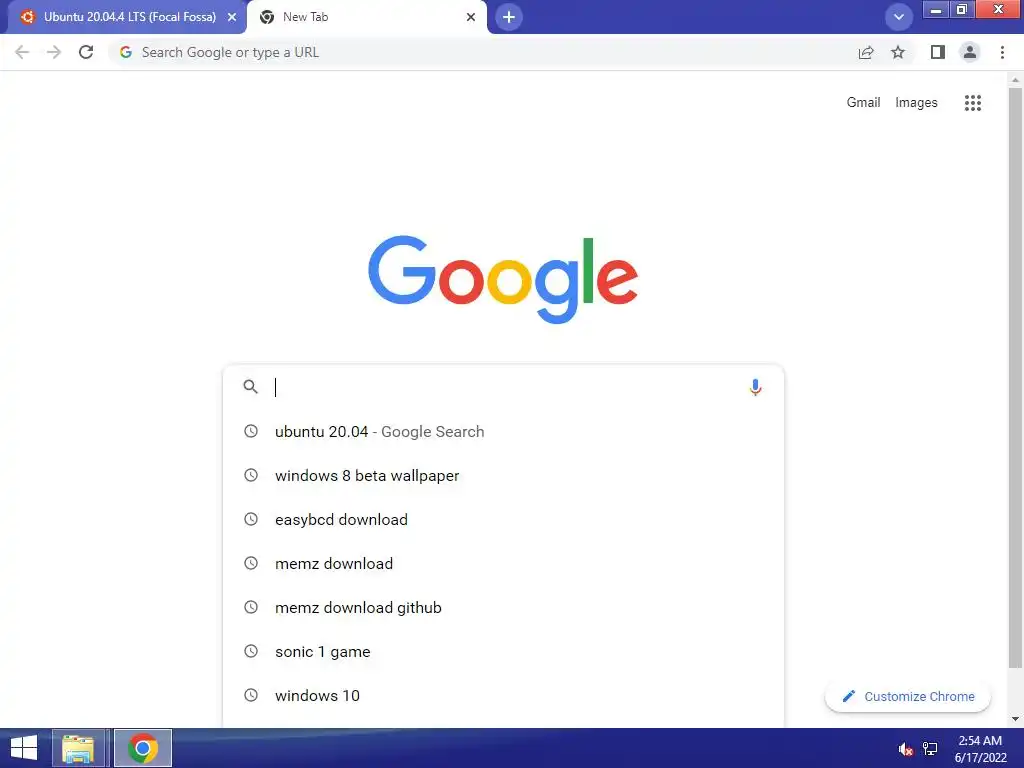
Task: Click the forward navigation arrow
Action: click(x=54, y=52)
